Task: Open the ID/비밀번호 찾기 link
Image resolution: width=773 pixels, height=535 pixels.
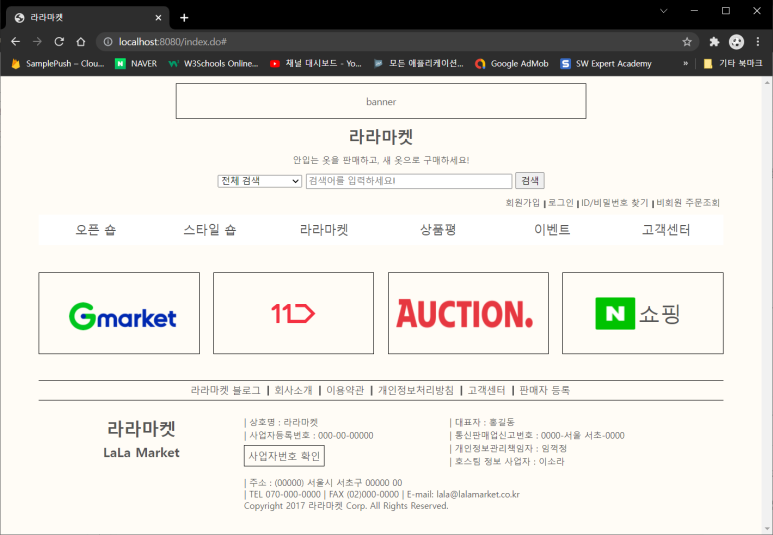Action: click(615, 203)
